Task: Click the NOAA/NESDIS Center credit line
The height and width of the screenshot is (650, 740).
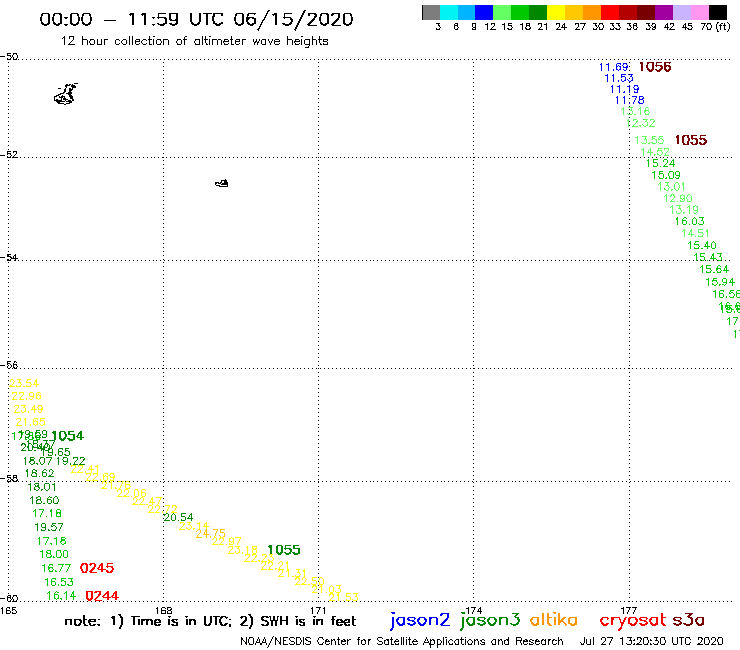Action: 402,642
